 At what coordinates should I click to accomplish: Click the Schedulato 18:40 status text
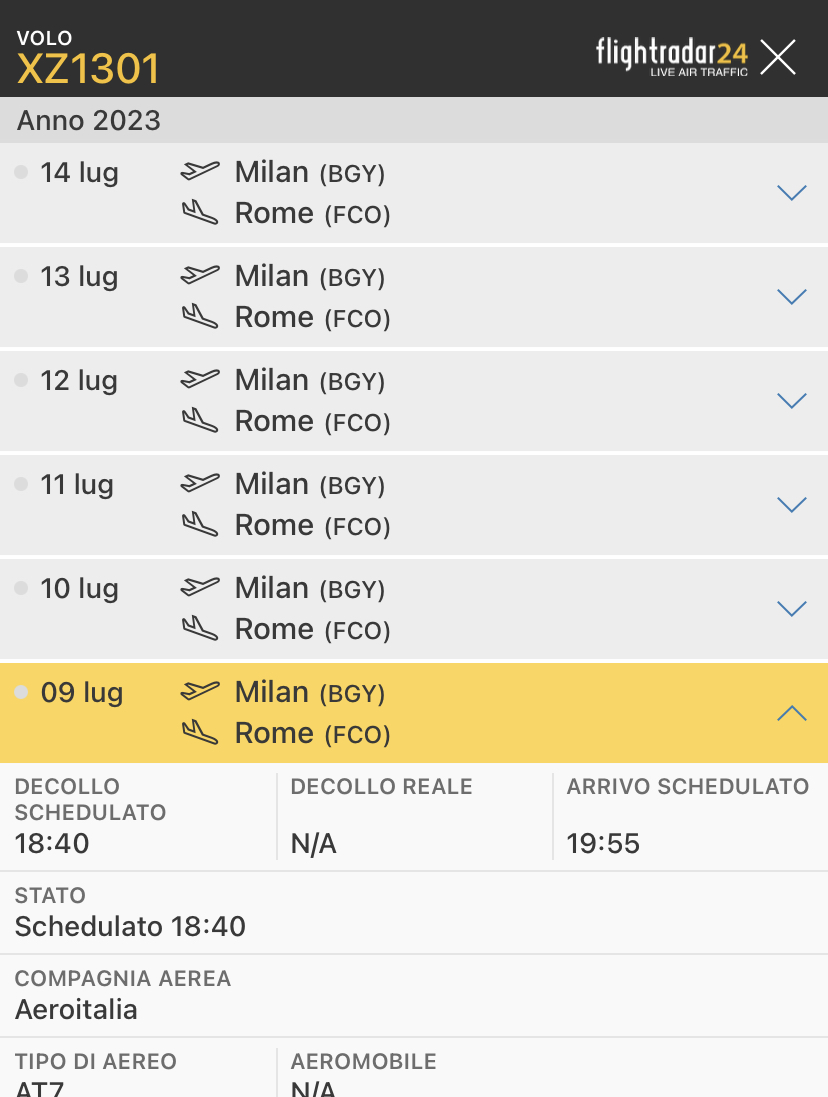[130, 926]
